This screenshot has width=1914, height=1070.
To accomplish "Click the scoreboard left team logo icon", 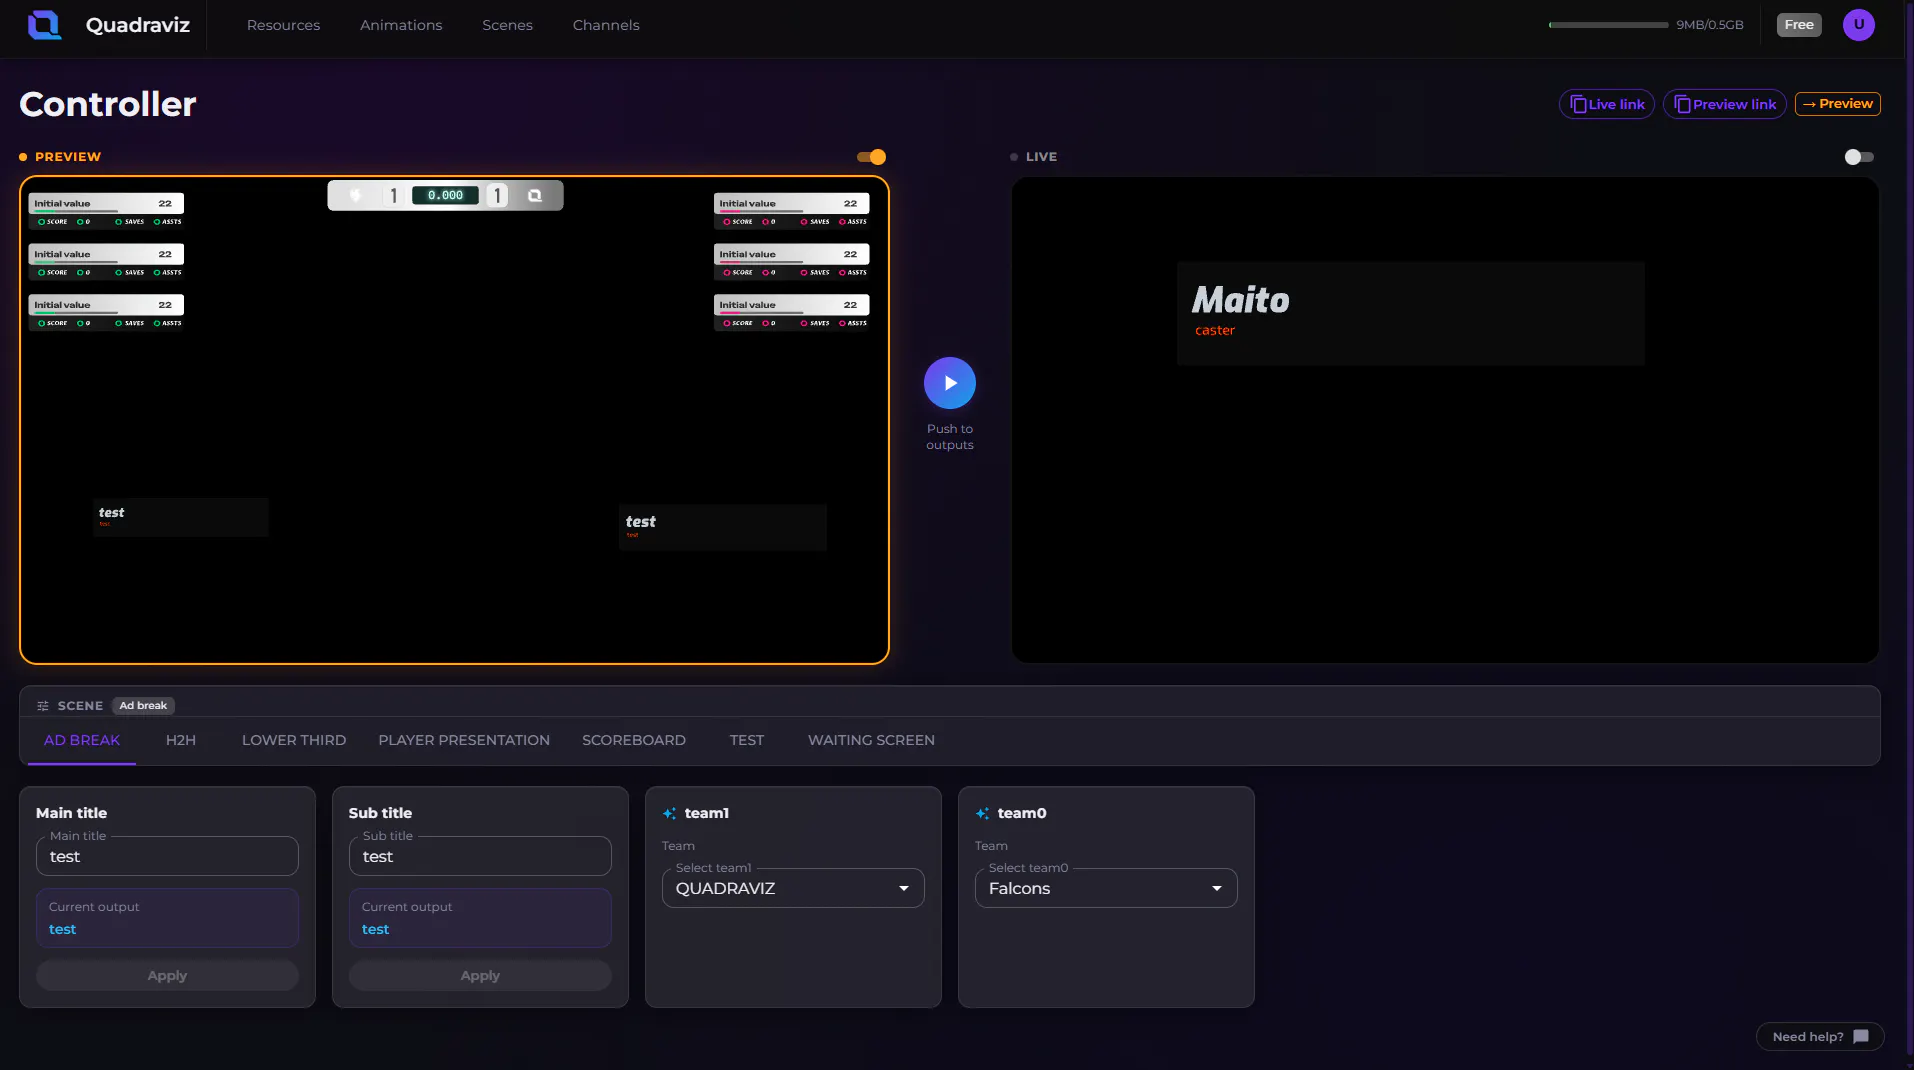I will coord(355,196).
